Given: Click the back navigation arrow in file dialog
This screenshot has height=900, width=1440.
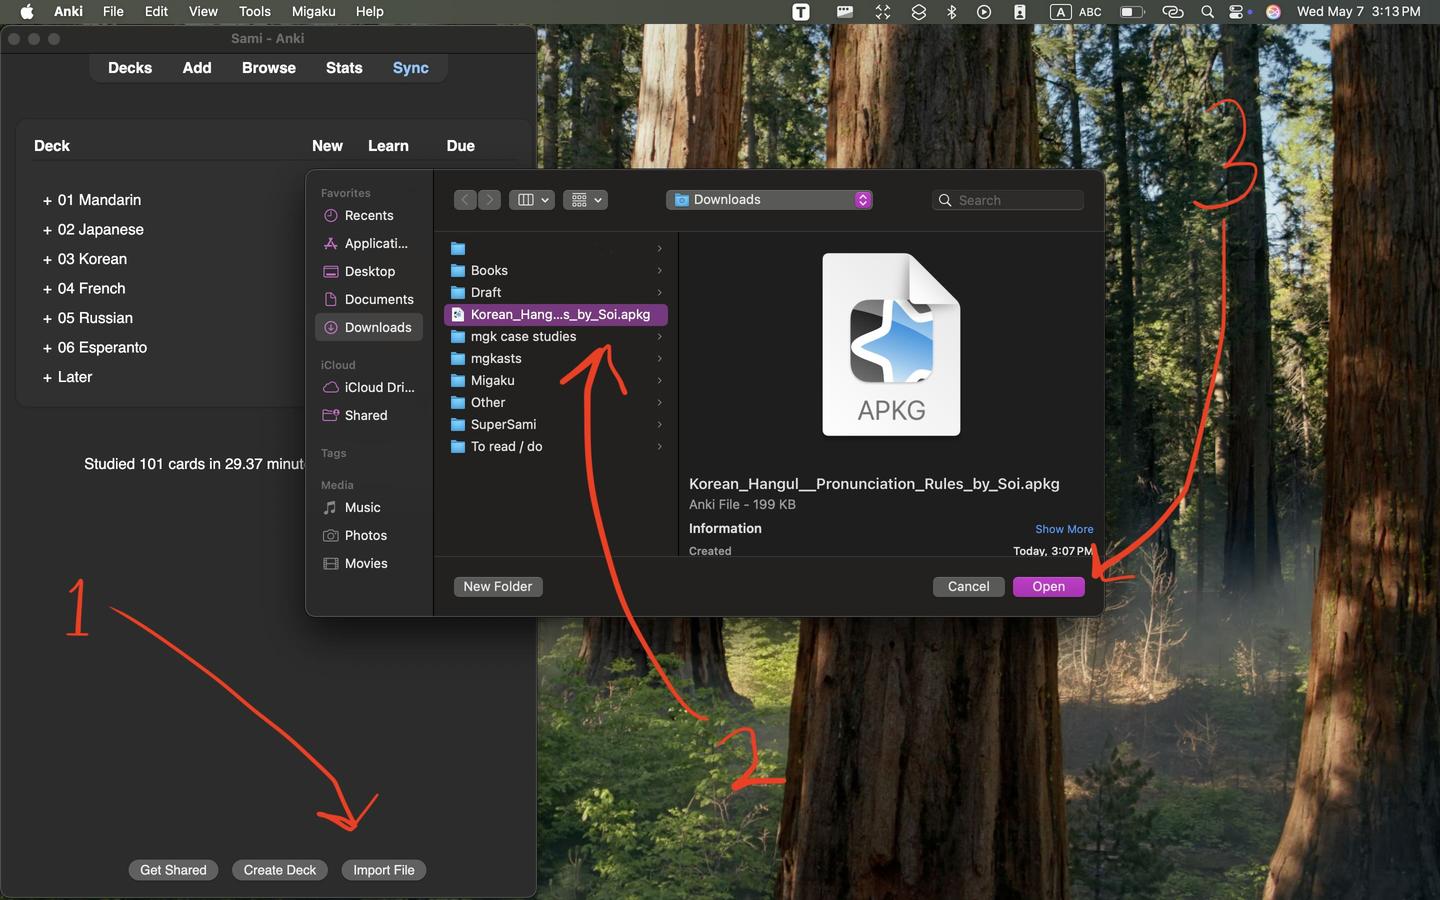Looking at the screenshot, I should click(465, 200).
